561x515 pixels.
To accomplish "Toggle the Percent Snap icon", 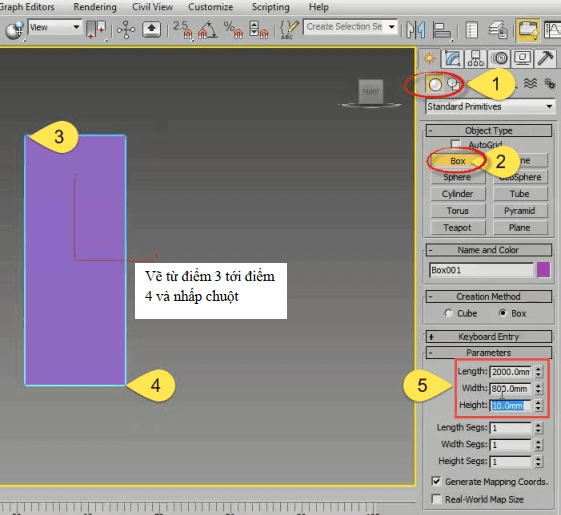I will (233, 29).
